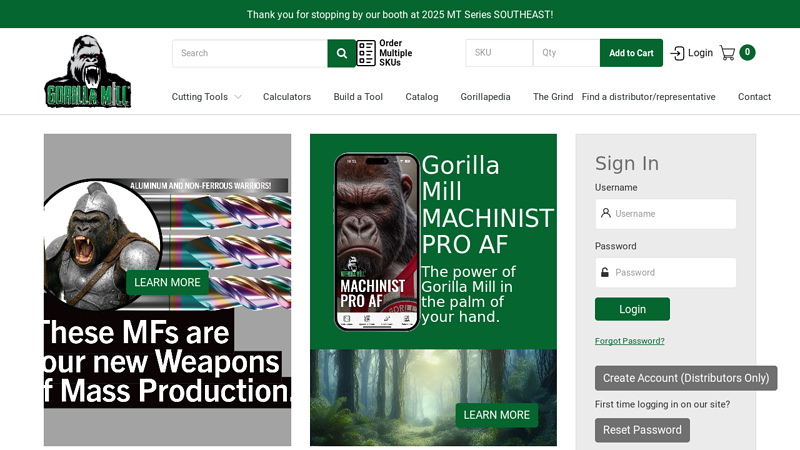Click LEARN MORE on aluminum warriors banner

[x=167, y=283]
